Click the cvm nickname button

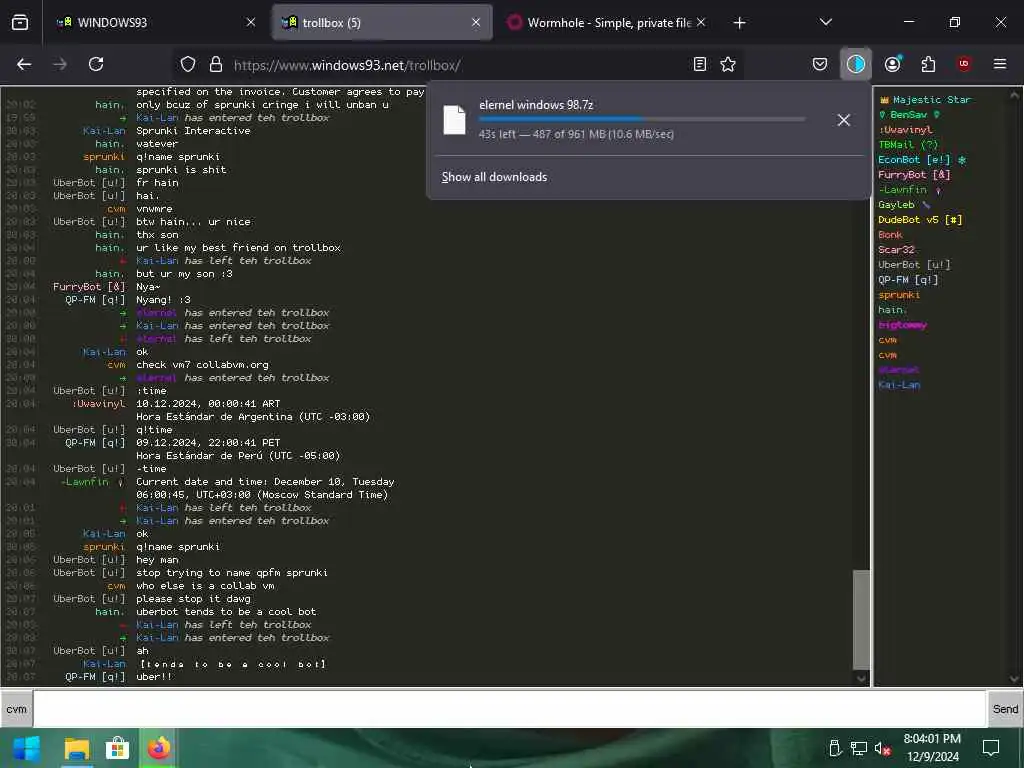(16, 709)
